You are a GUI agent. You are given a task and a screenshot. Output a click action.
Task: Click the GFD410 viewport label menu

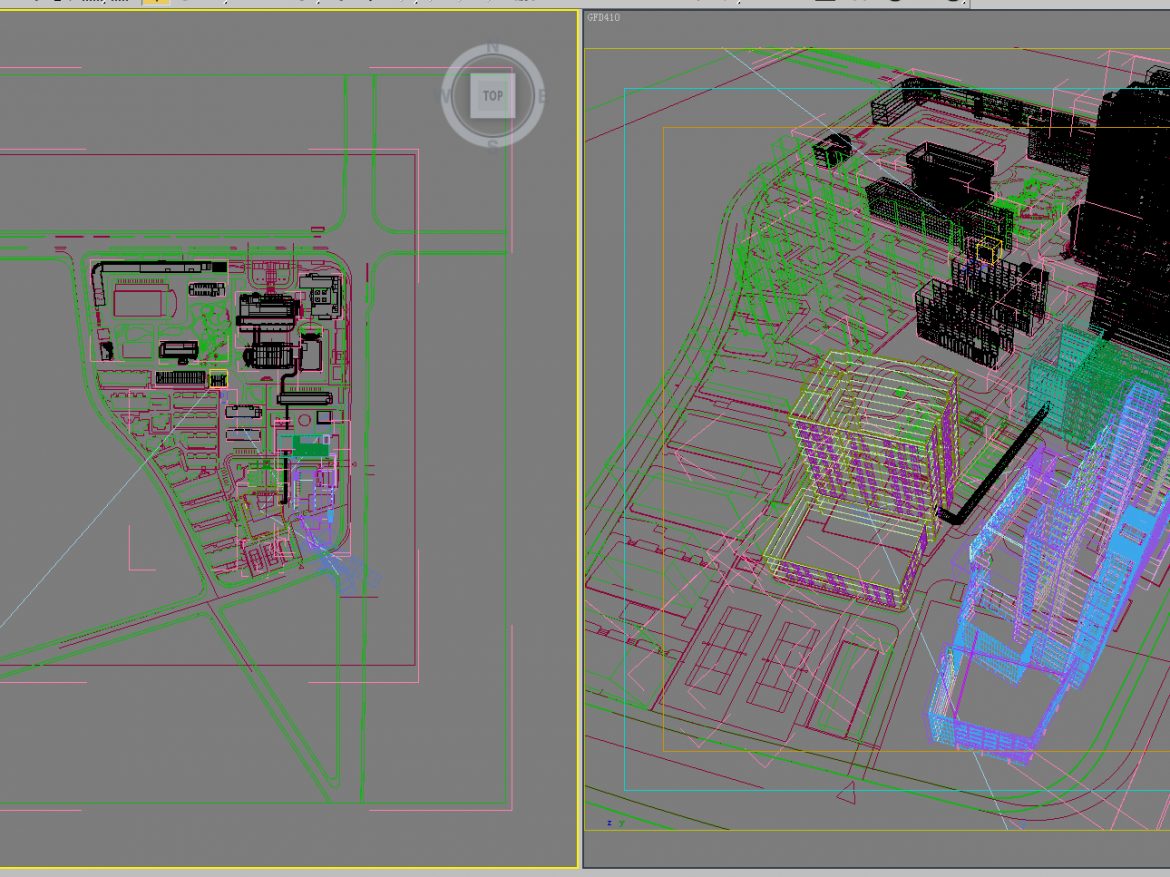[x=602, y=17]
